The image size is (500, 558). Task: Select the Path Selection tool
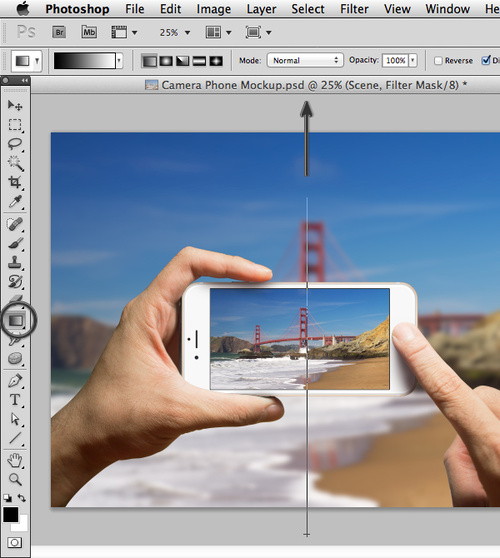pyautogui.click(x=15, y=419)
